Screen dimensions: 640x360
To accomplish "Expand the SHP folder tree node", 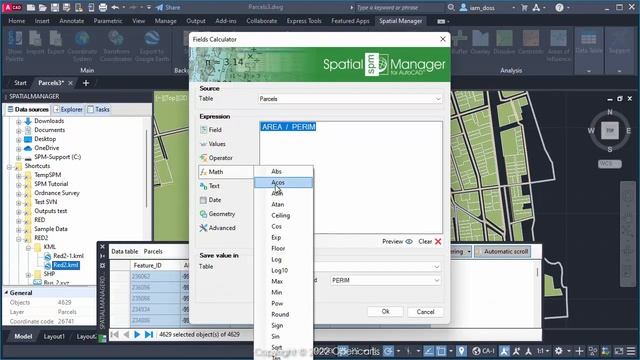I will click(28, 274).
